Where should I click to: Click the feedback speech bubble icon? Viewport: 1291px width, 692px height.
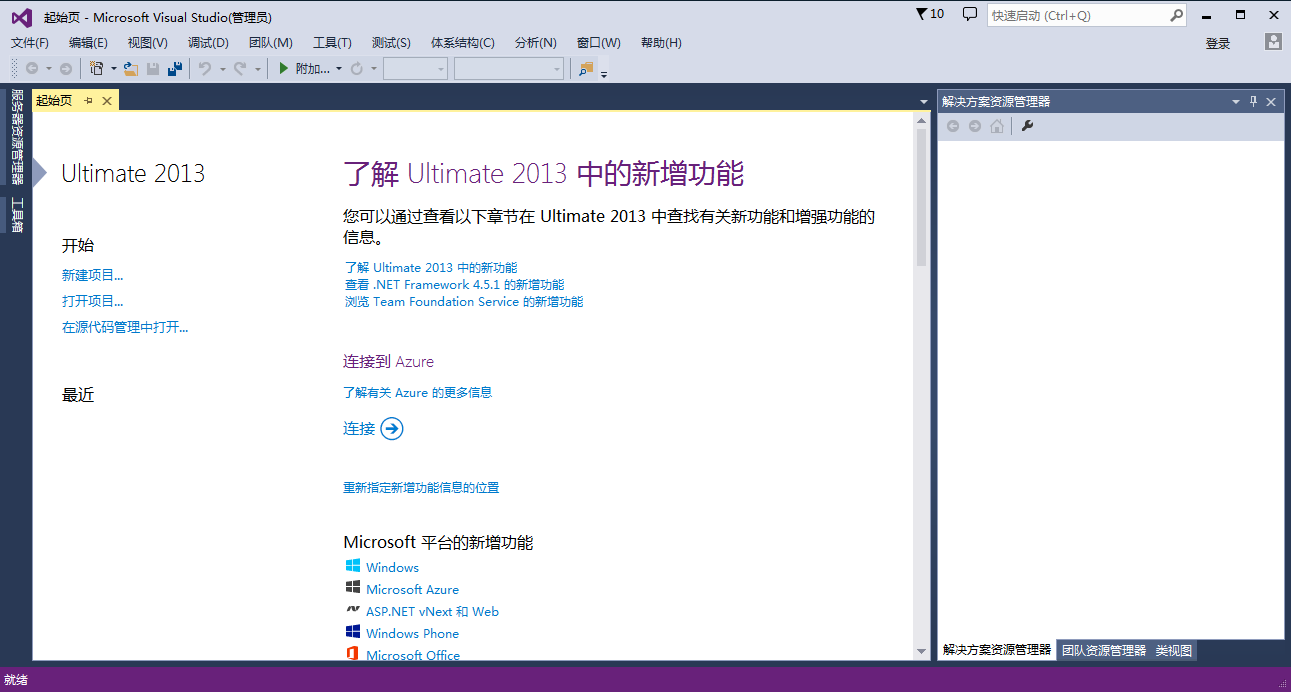969,14
